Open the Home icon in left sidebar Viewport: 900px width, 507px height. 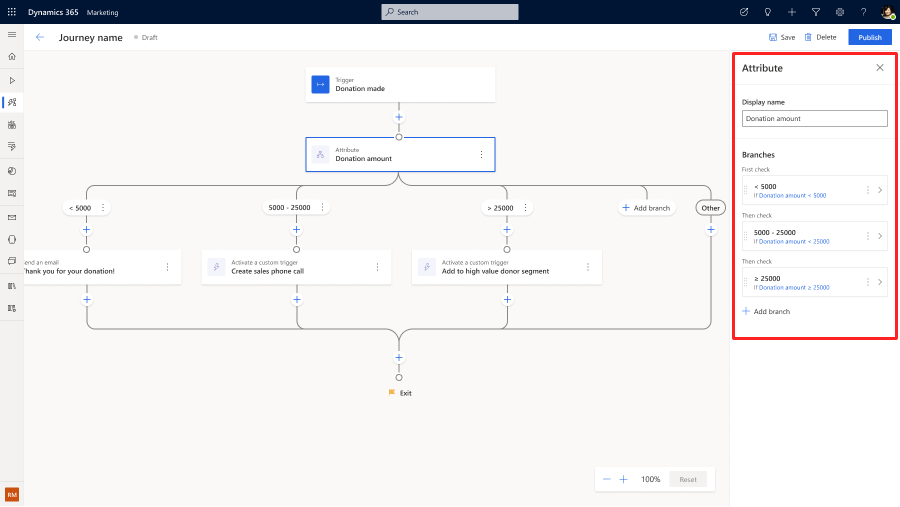[x=12, y=57]
